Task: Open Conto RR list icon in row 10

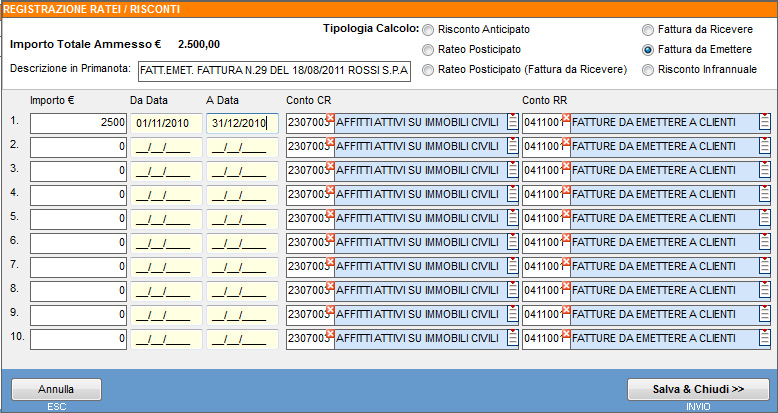Action: click(x=764, y=339)
